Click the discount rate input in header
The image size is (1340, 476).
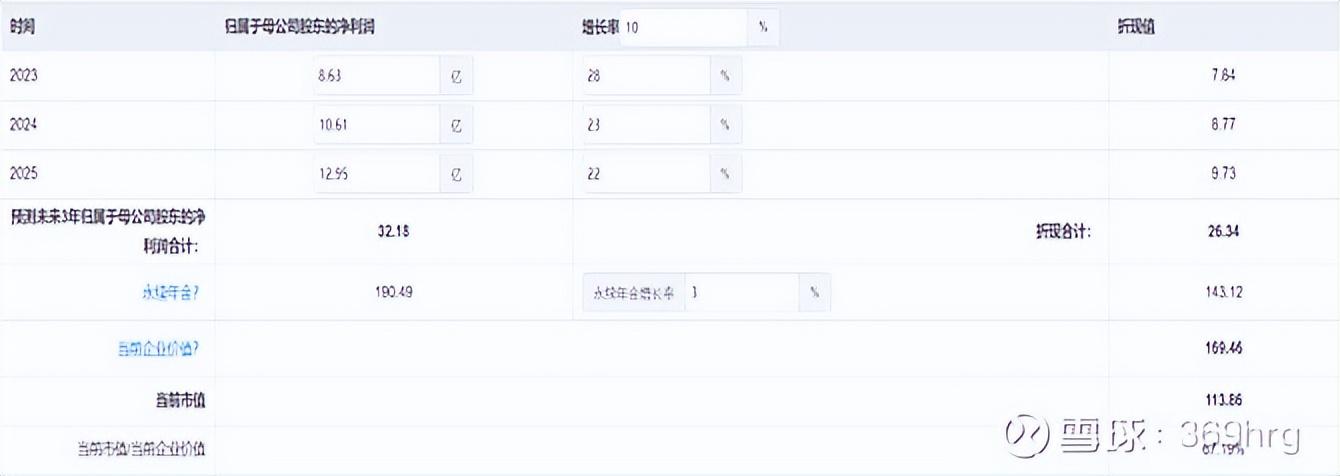(x=683, y=28)
